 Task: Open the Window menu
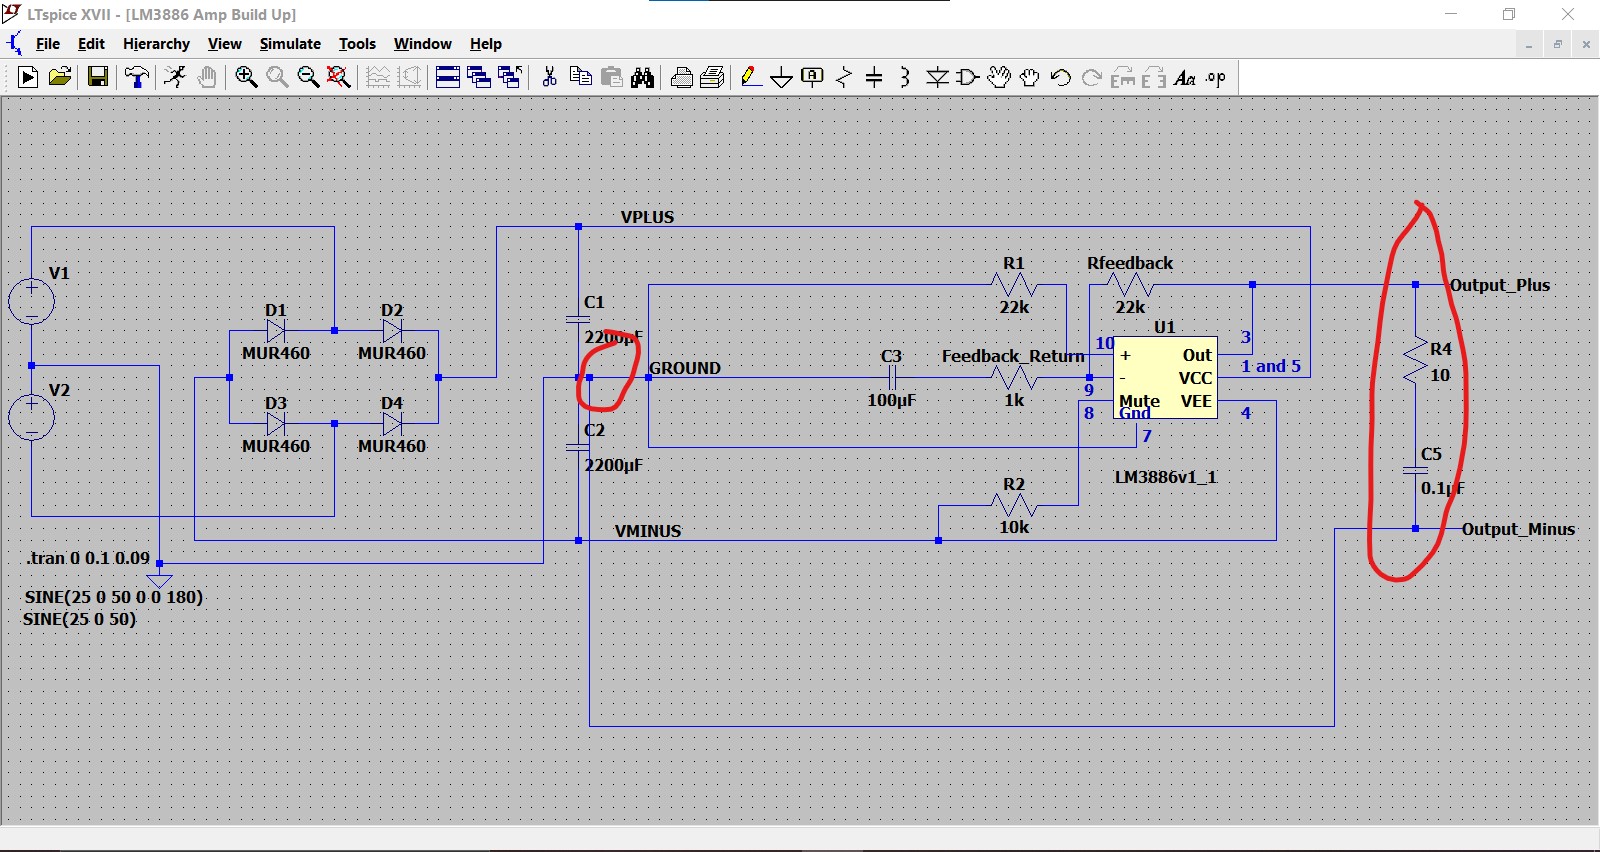[422, 44]
